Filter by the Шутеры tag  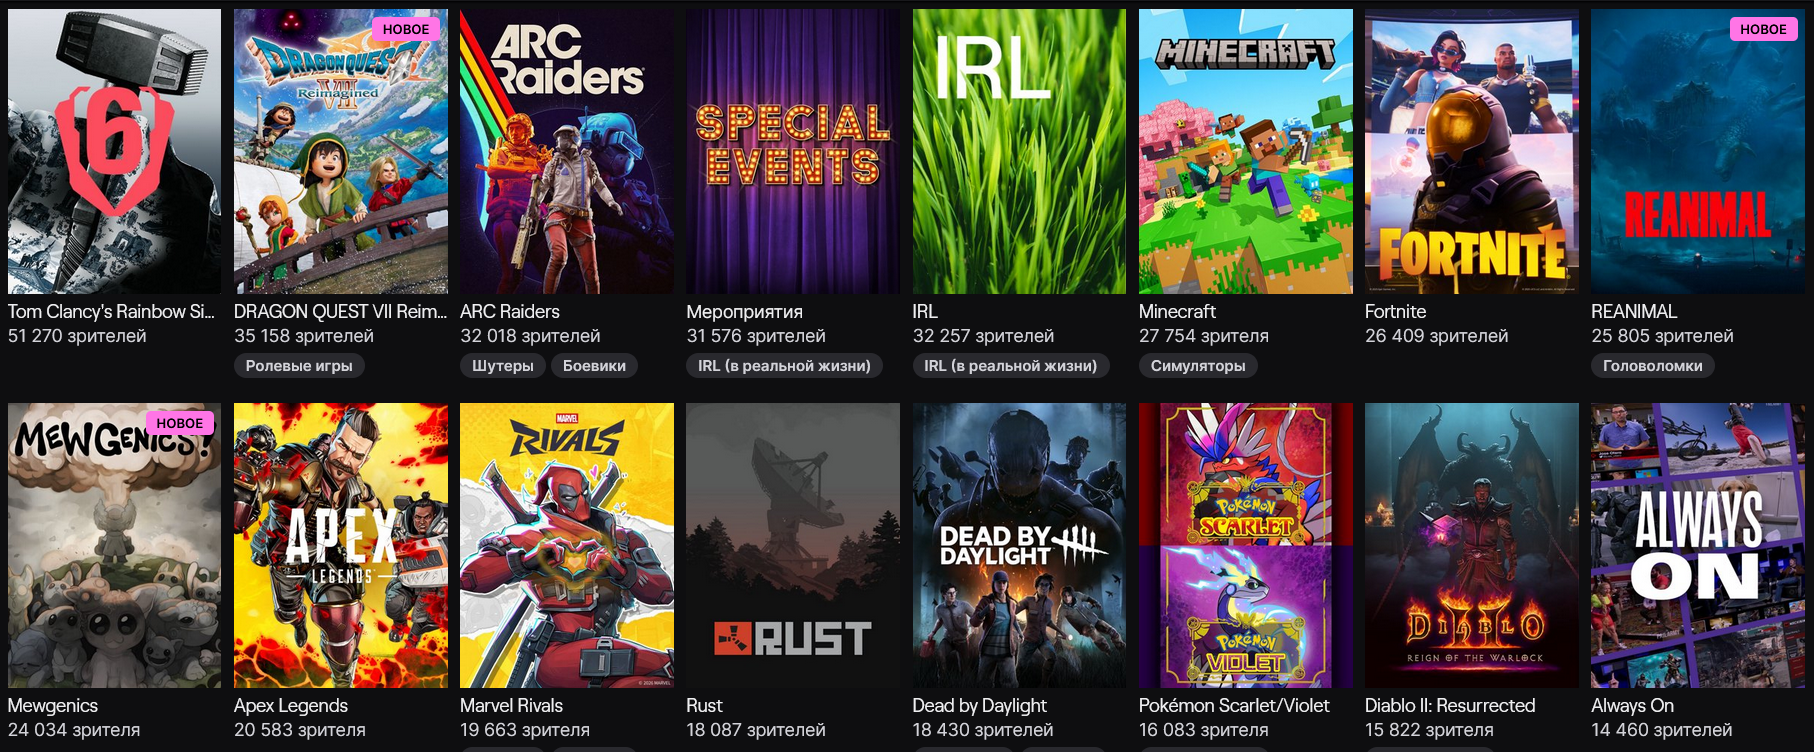(503, 366)
